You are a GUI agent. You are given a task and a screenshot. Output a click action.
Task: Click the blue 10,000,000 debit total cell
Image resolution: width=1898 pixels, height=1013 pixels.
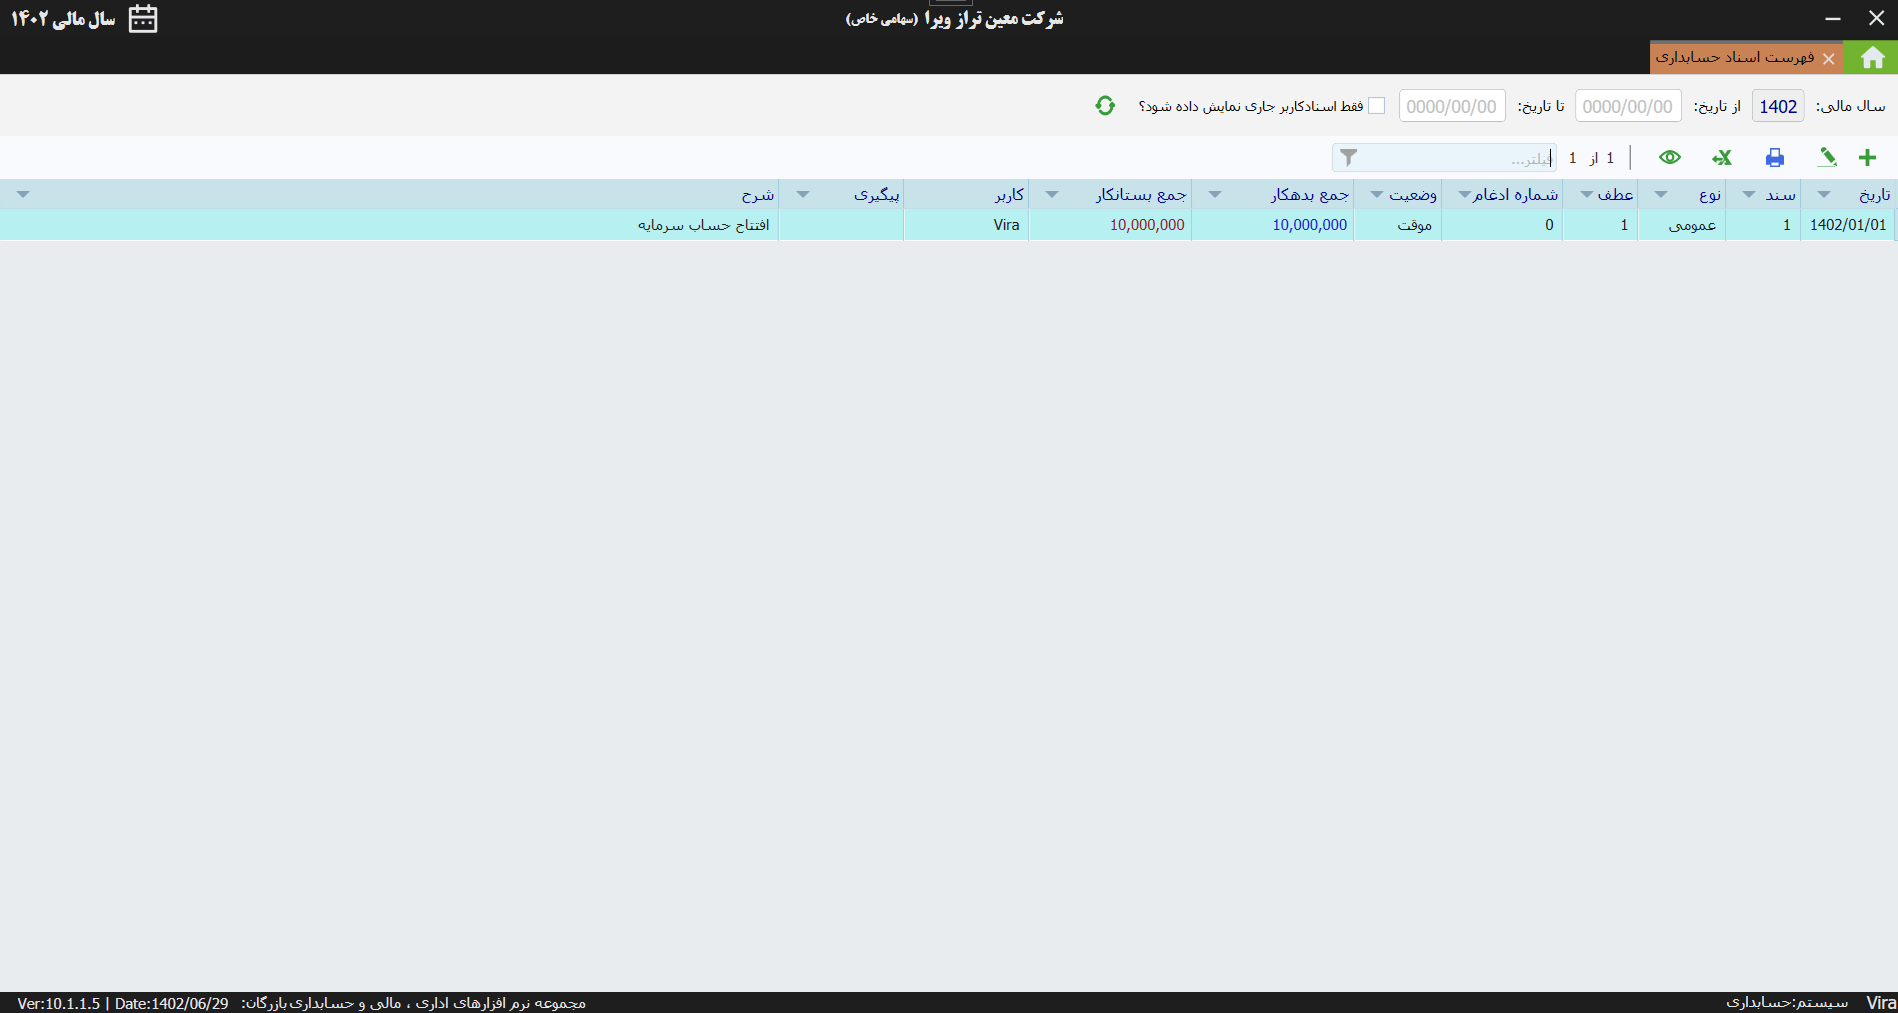[x=1273, y=225]
